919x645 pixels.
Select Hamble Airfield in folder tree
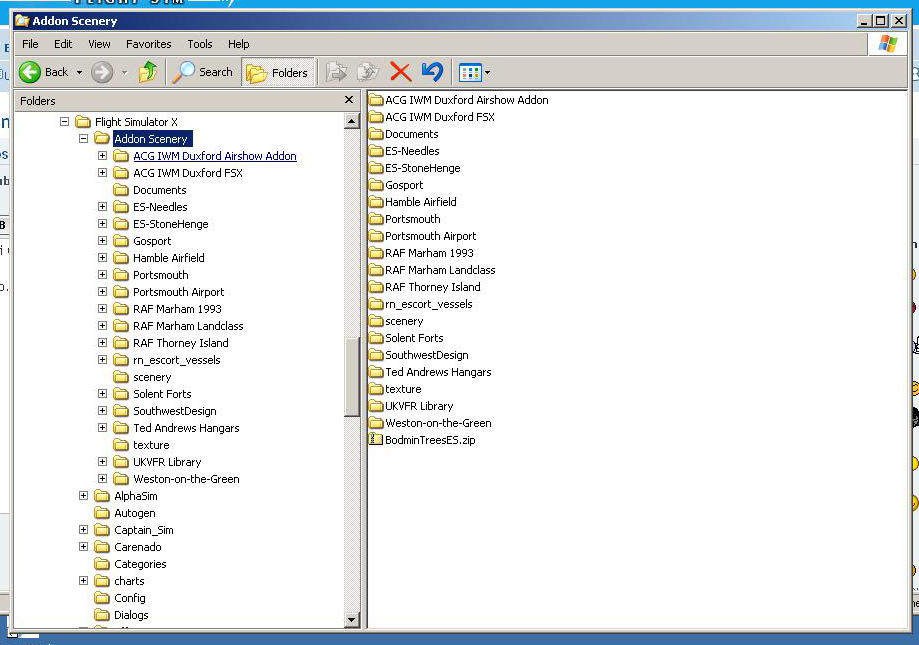click(x=169, y=258)
